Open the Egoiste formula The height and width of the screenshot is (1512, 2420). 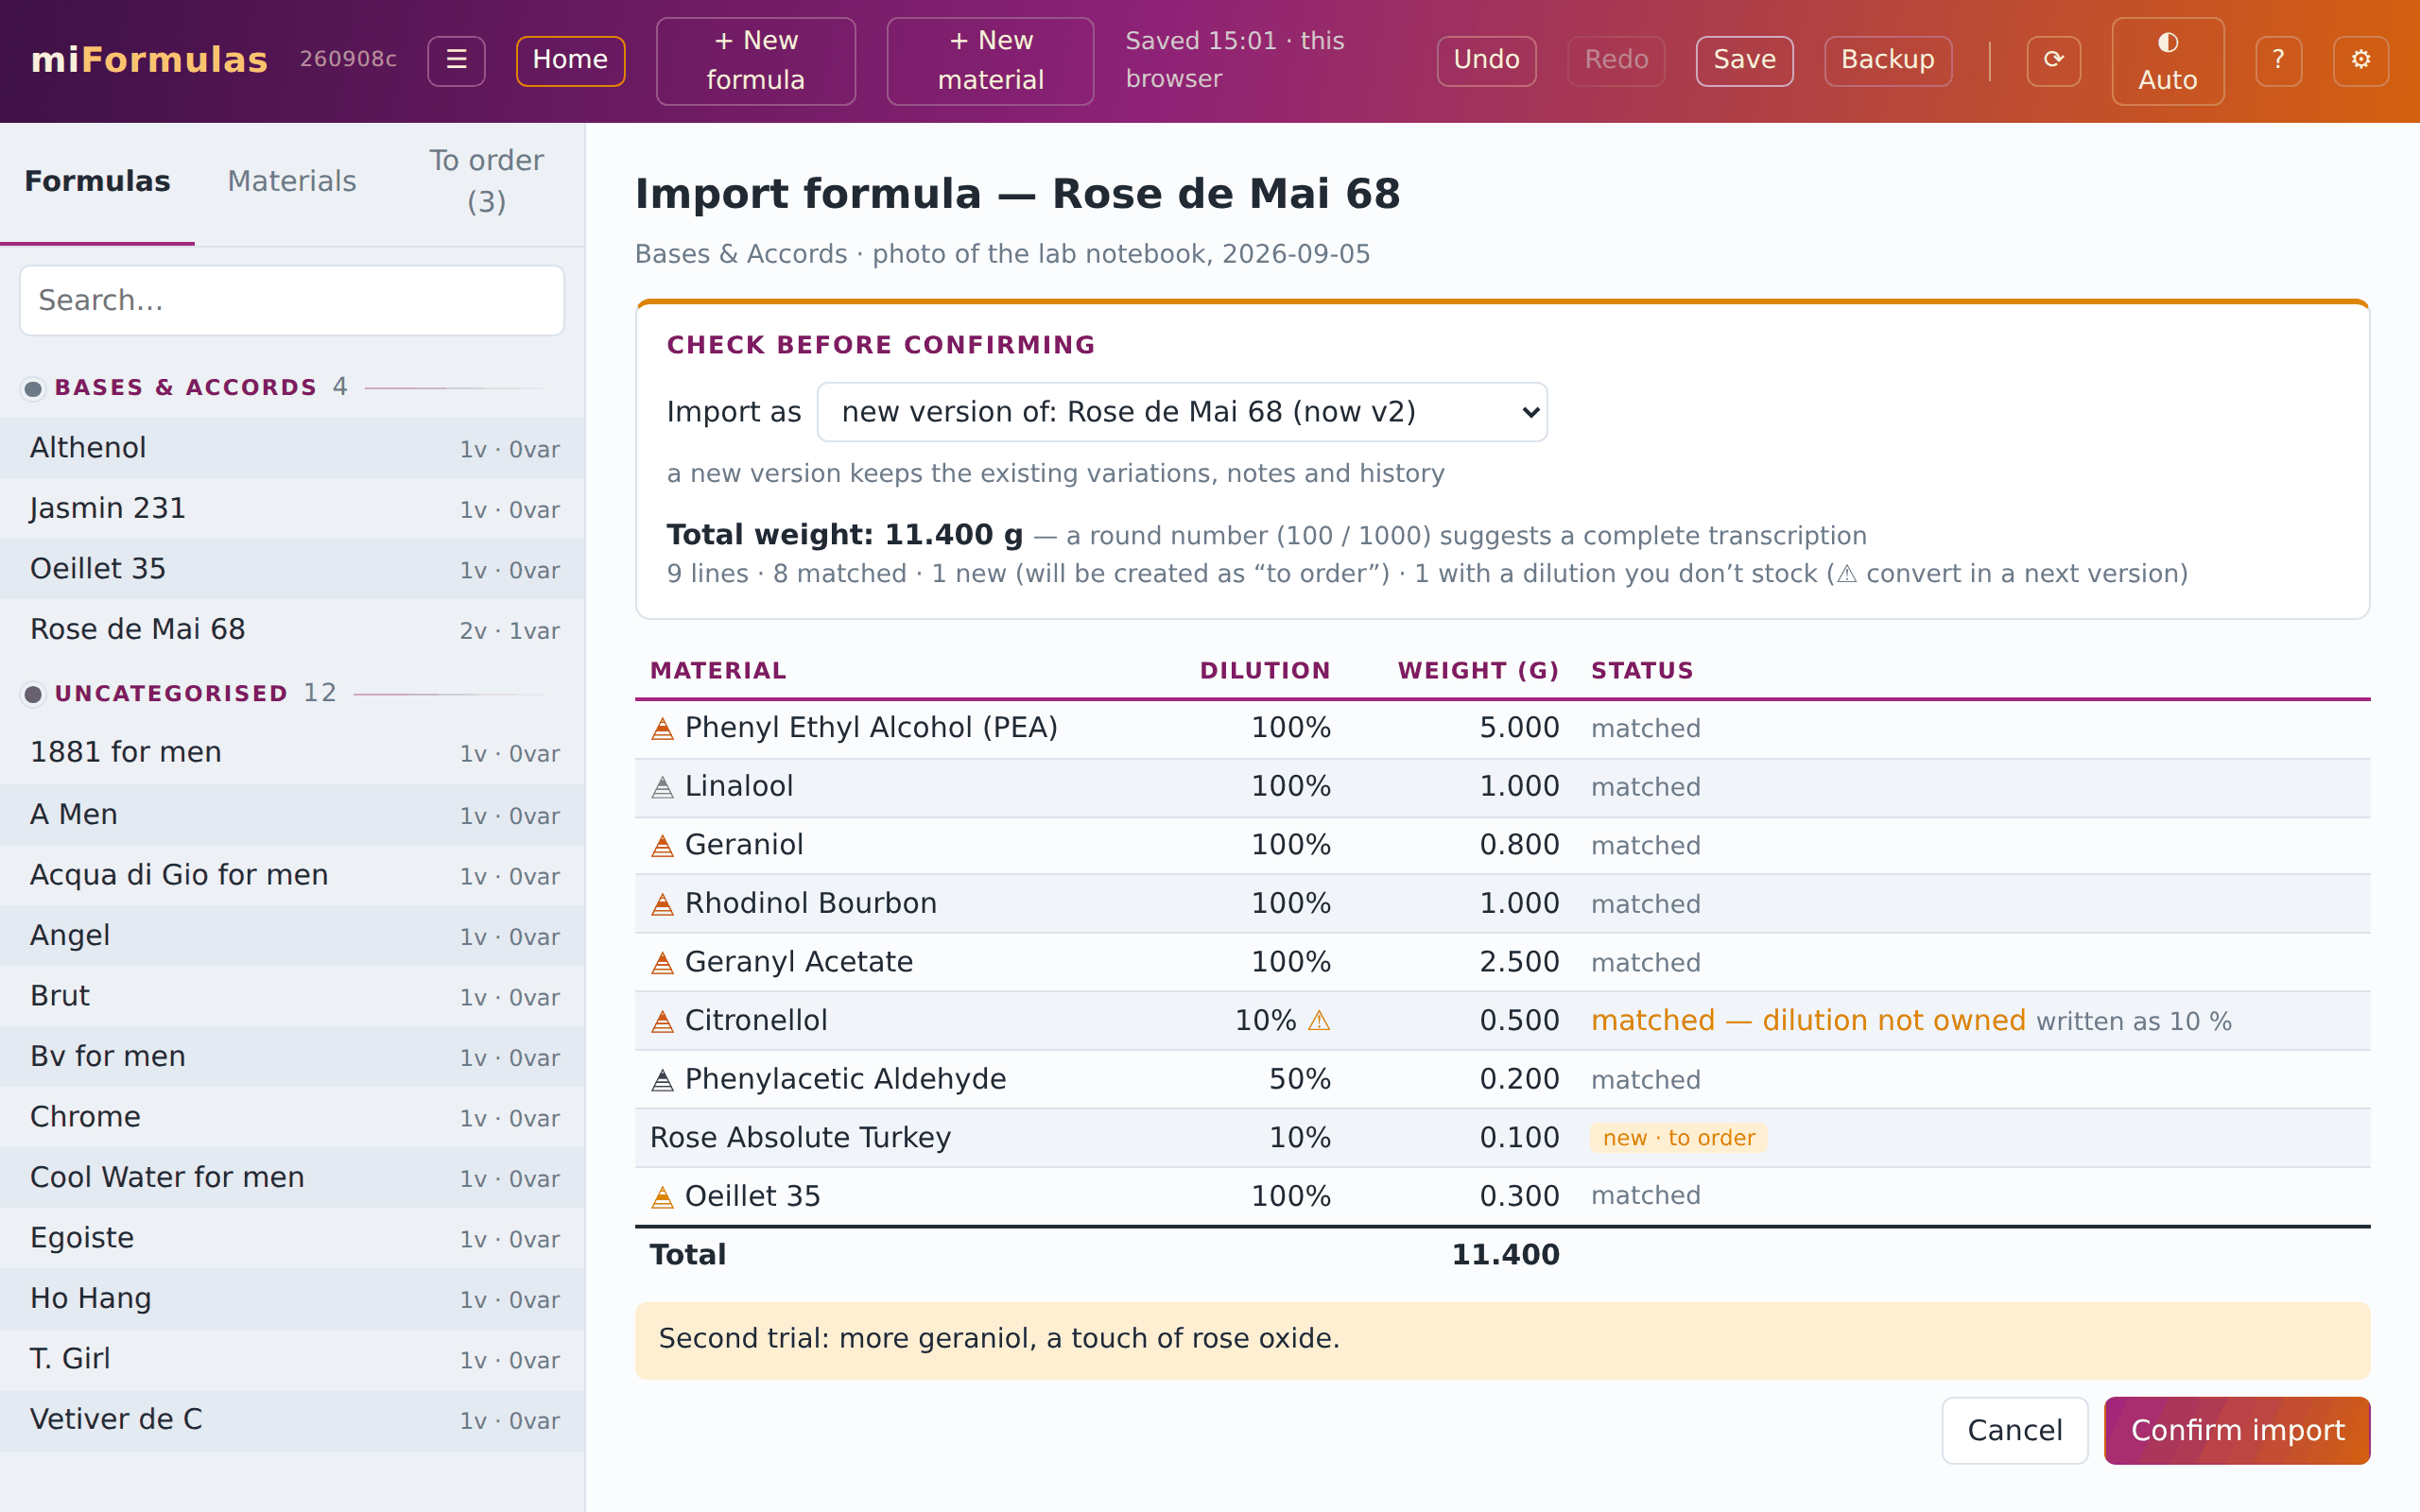[x=292, y=1238]
